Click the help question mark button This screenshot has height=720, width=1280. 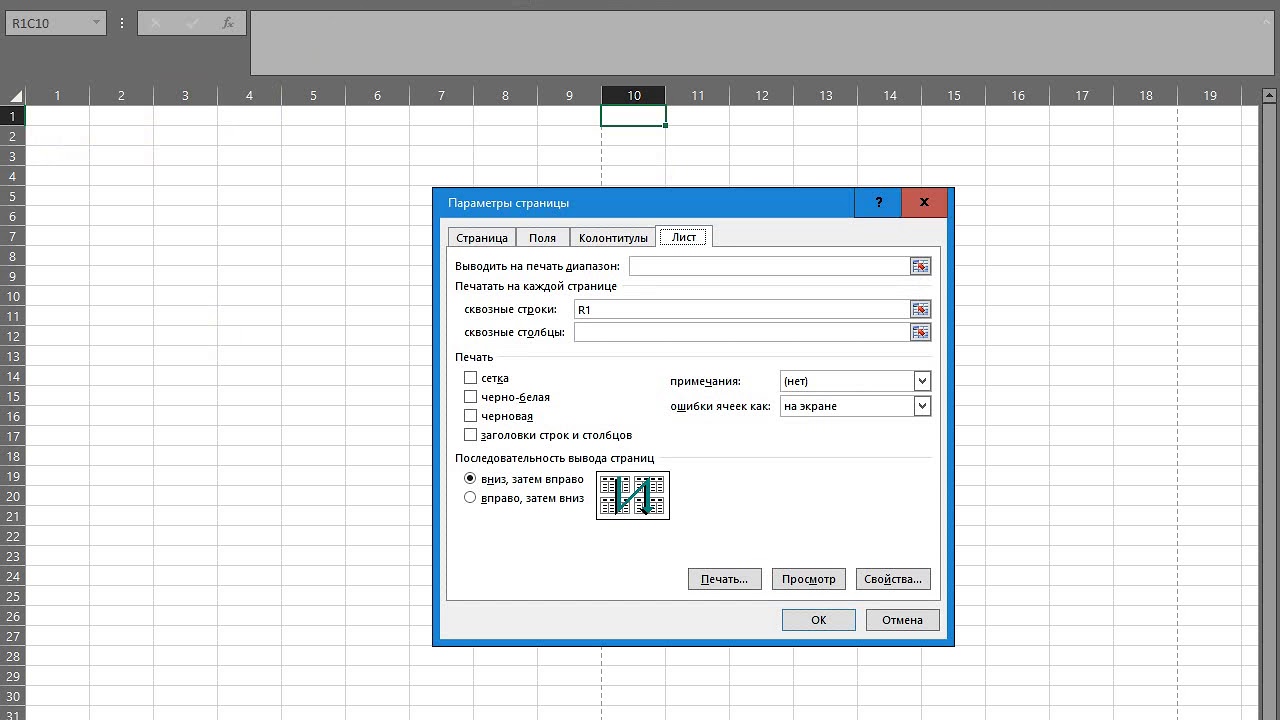[x=878, y=202]
